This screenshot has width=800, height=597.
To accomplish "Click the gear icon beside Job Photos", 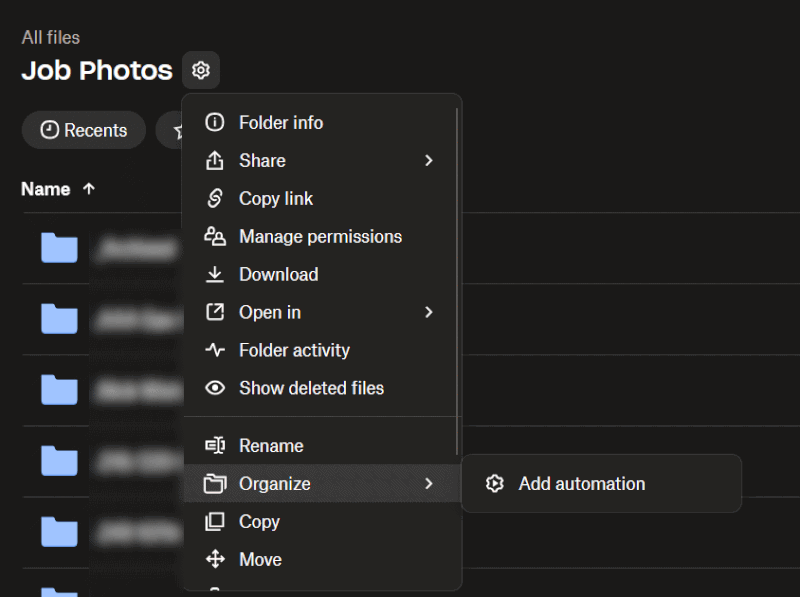I will 201,70.
